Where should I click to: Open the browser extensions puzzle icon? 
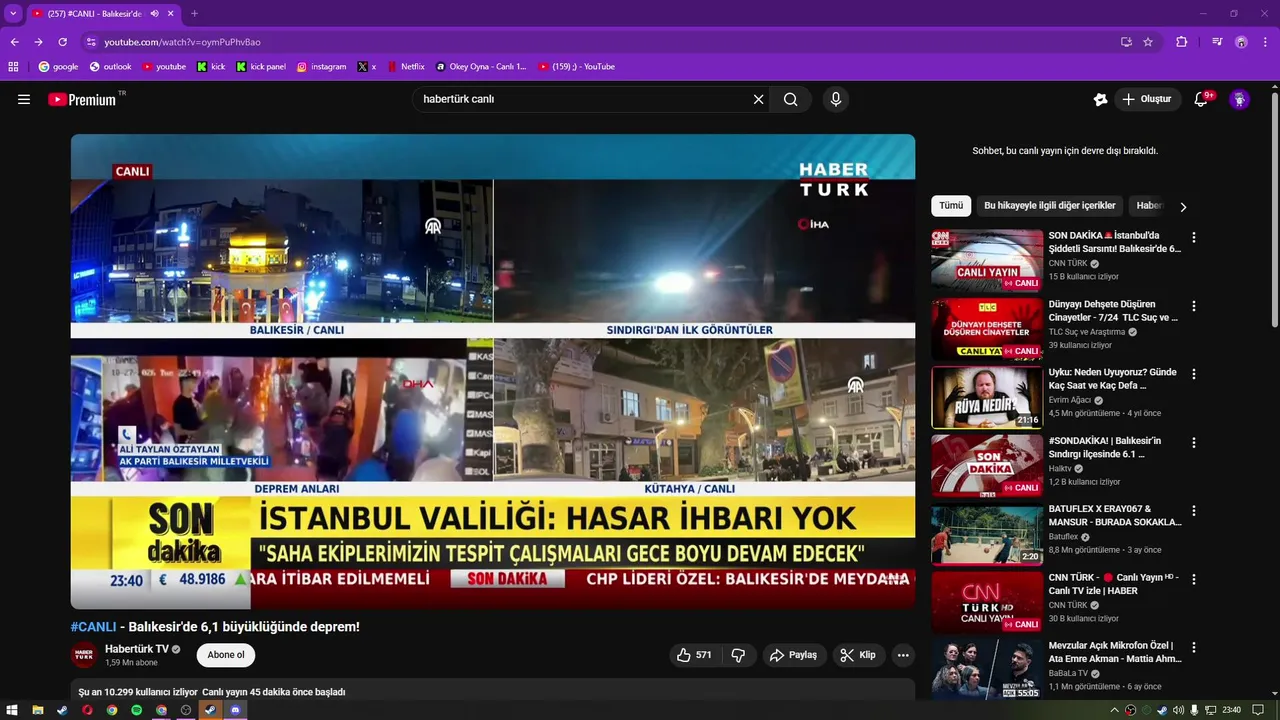point(1182,42)
